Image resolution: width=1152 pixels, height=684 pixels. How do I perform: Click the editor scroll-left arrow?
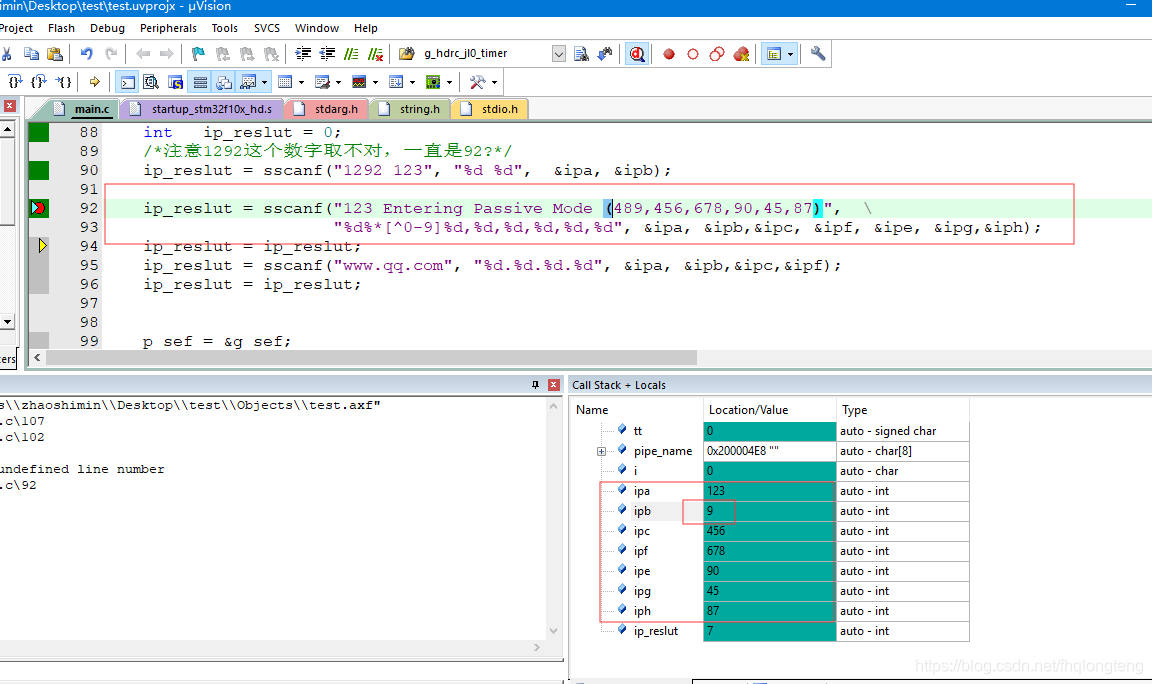click(37, 358)
